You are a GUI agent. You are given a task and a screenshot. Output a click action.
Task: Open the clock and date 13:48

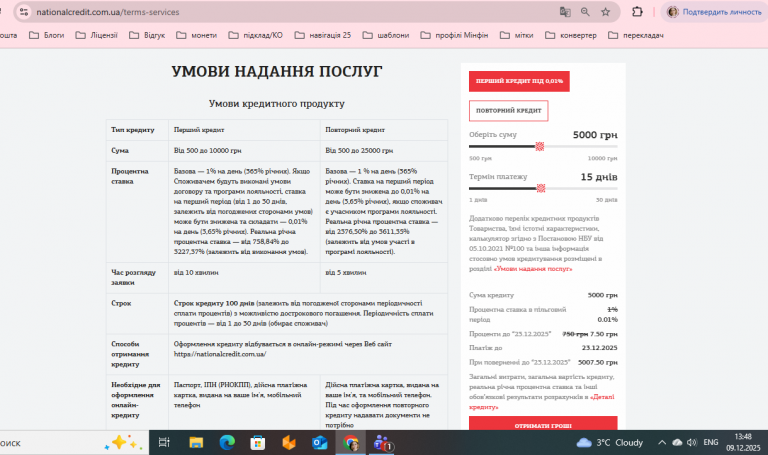coord(743,442)
